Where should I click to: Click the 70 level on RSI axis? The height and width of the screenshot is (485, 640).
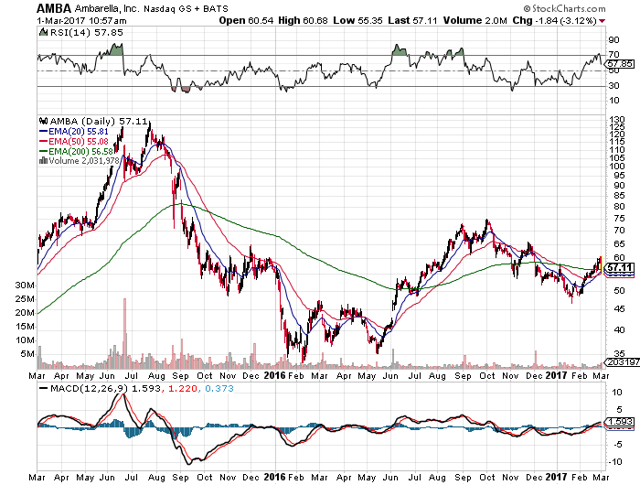coord(614,54)
